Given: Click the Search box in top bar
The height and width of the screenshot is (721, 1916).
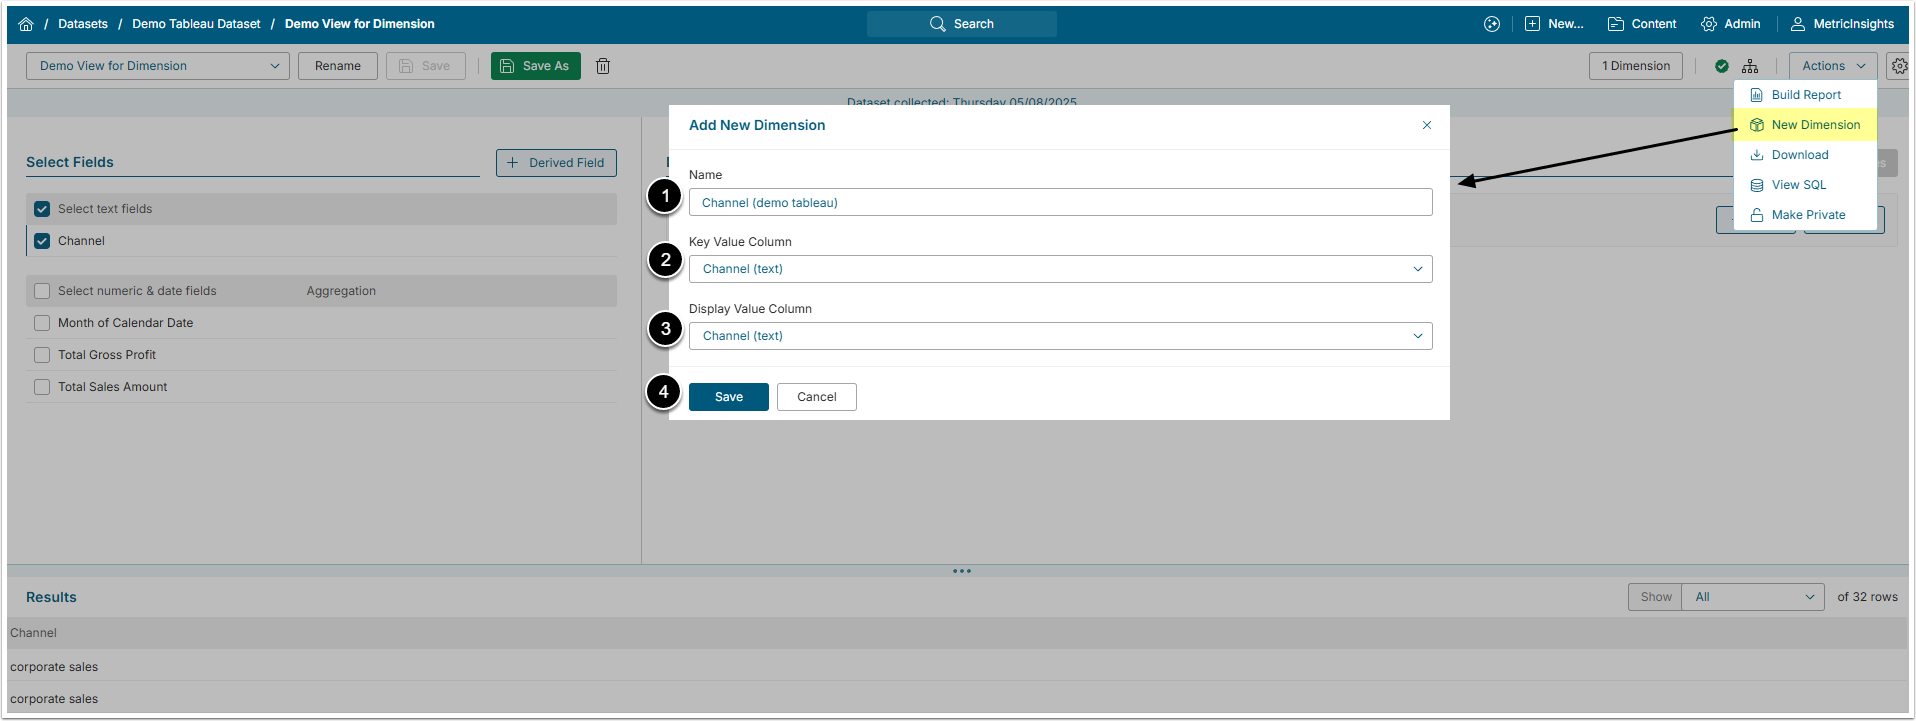Looking at the screenshot, I should tap(962, 24).
